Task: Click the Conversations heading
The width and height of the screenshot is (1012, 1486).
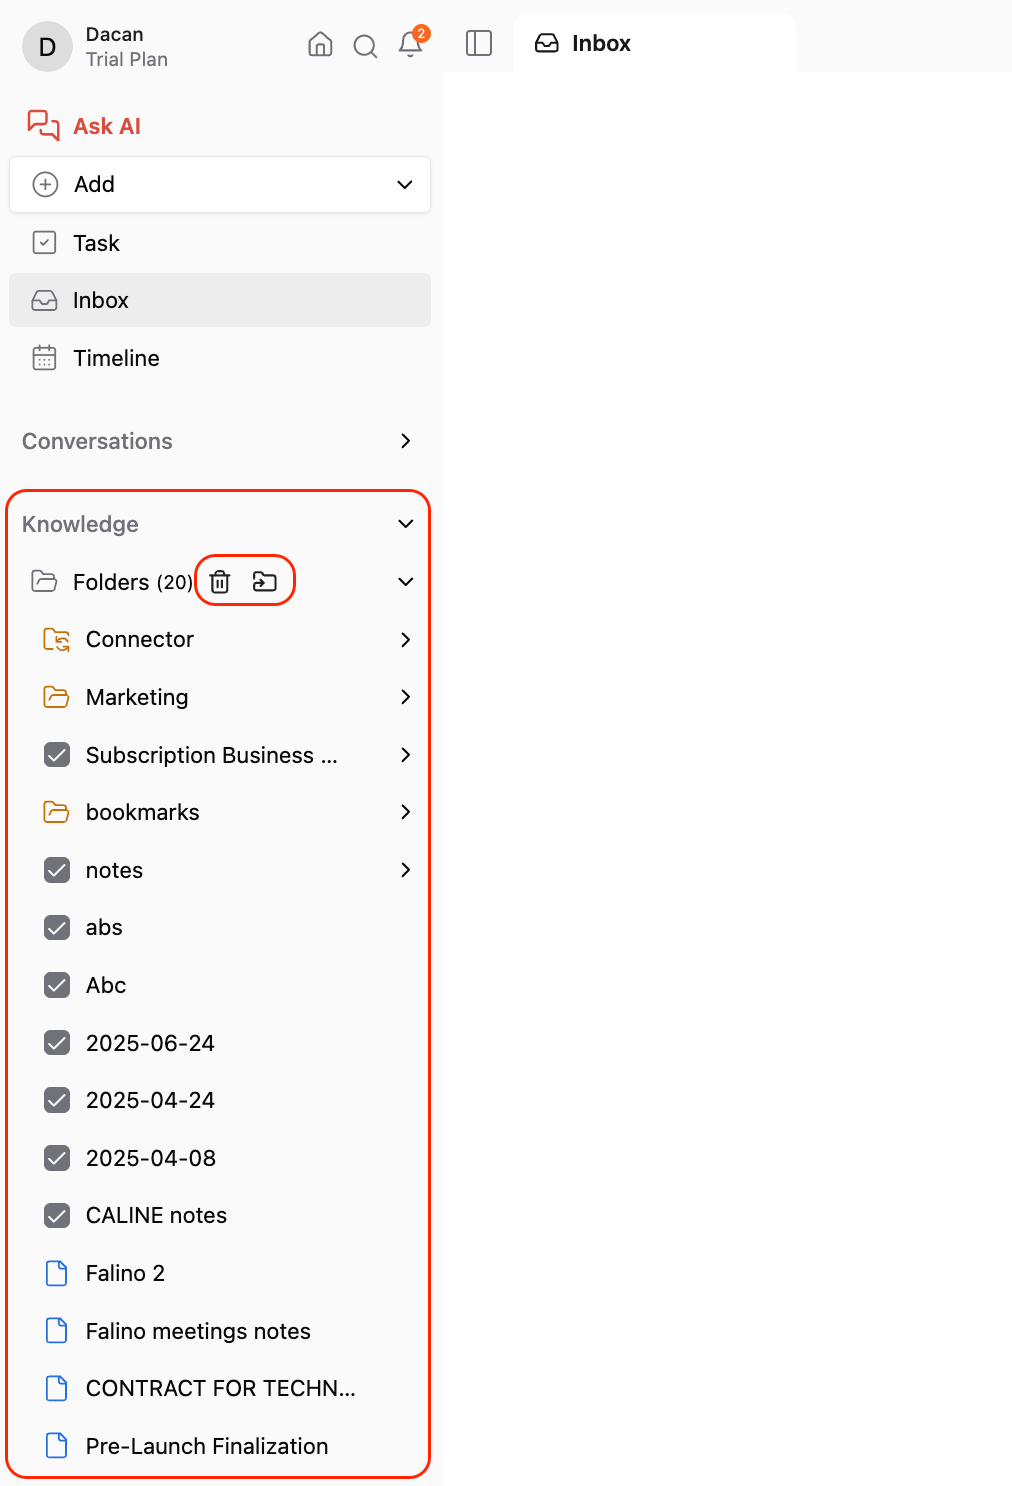Action: (97, 441)
